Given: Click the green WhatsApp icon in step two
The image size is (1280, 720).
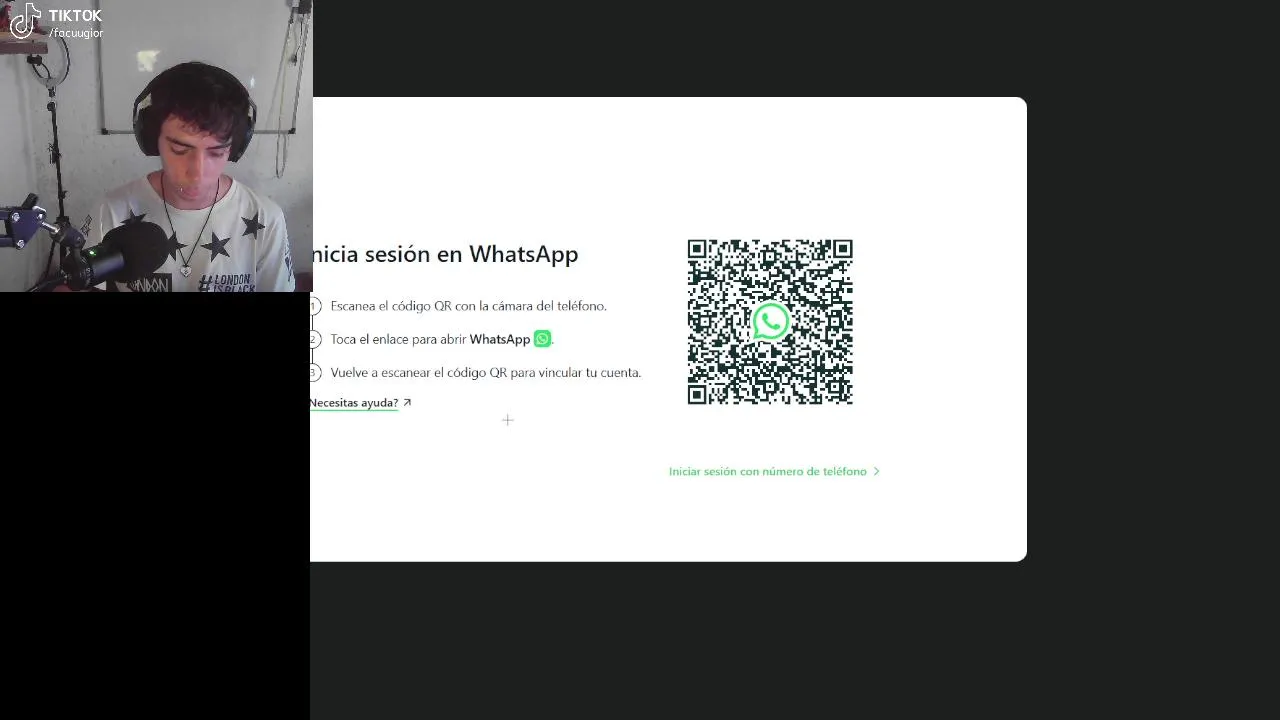Looking at the screenshot, I should tap(542, 339).
